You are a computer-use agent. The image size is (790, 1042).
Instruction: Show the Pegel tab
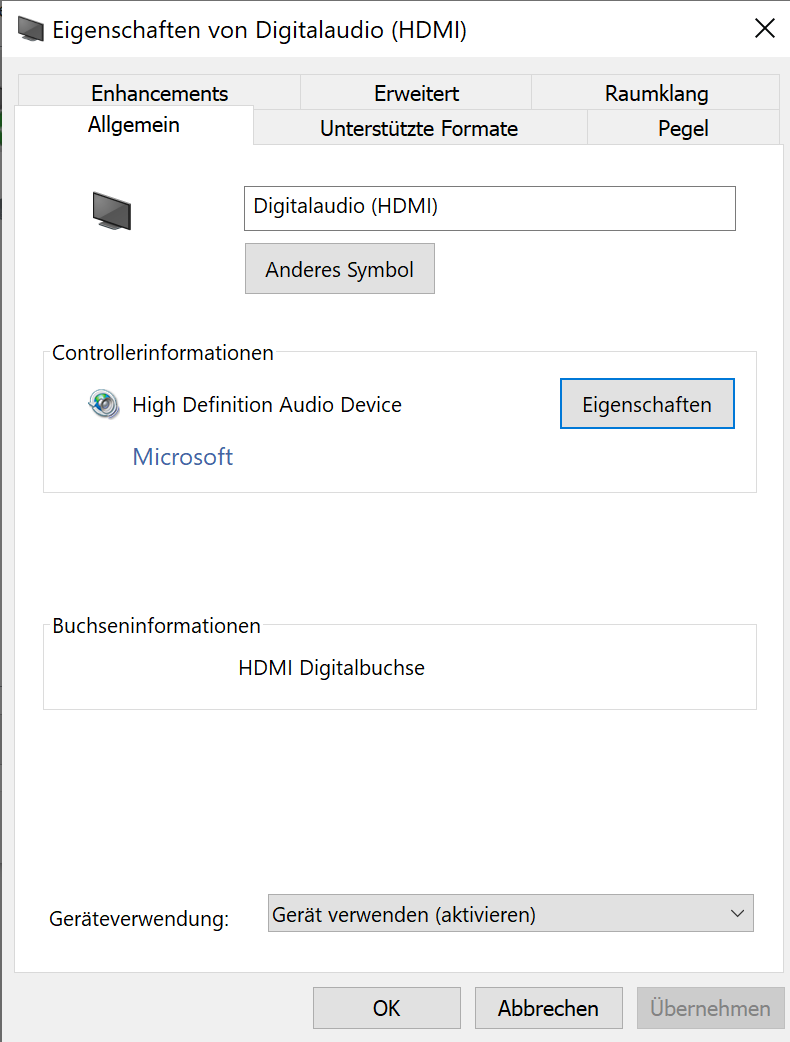coord(683,128)
